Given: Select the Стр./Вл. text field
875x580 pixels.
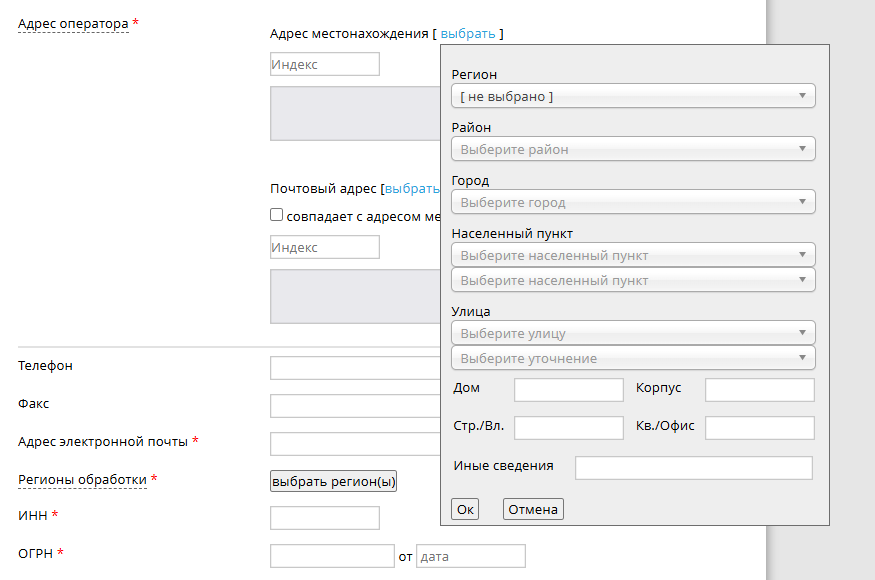Looking at the screenshot, I should pos(568,427).
